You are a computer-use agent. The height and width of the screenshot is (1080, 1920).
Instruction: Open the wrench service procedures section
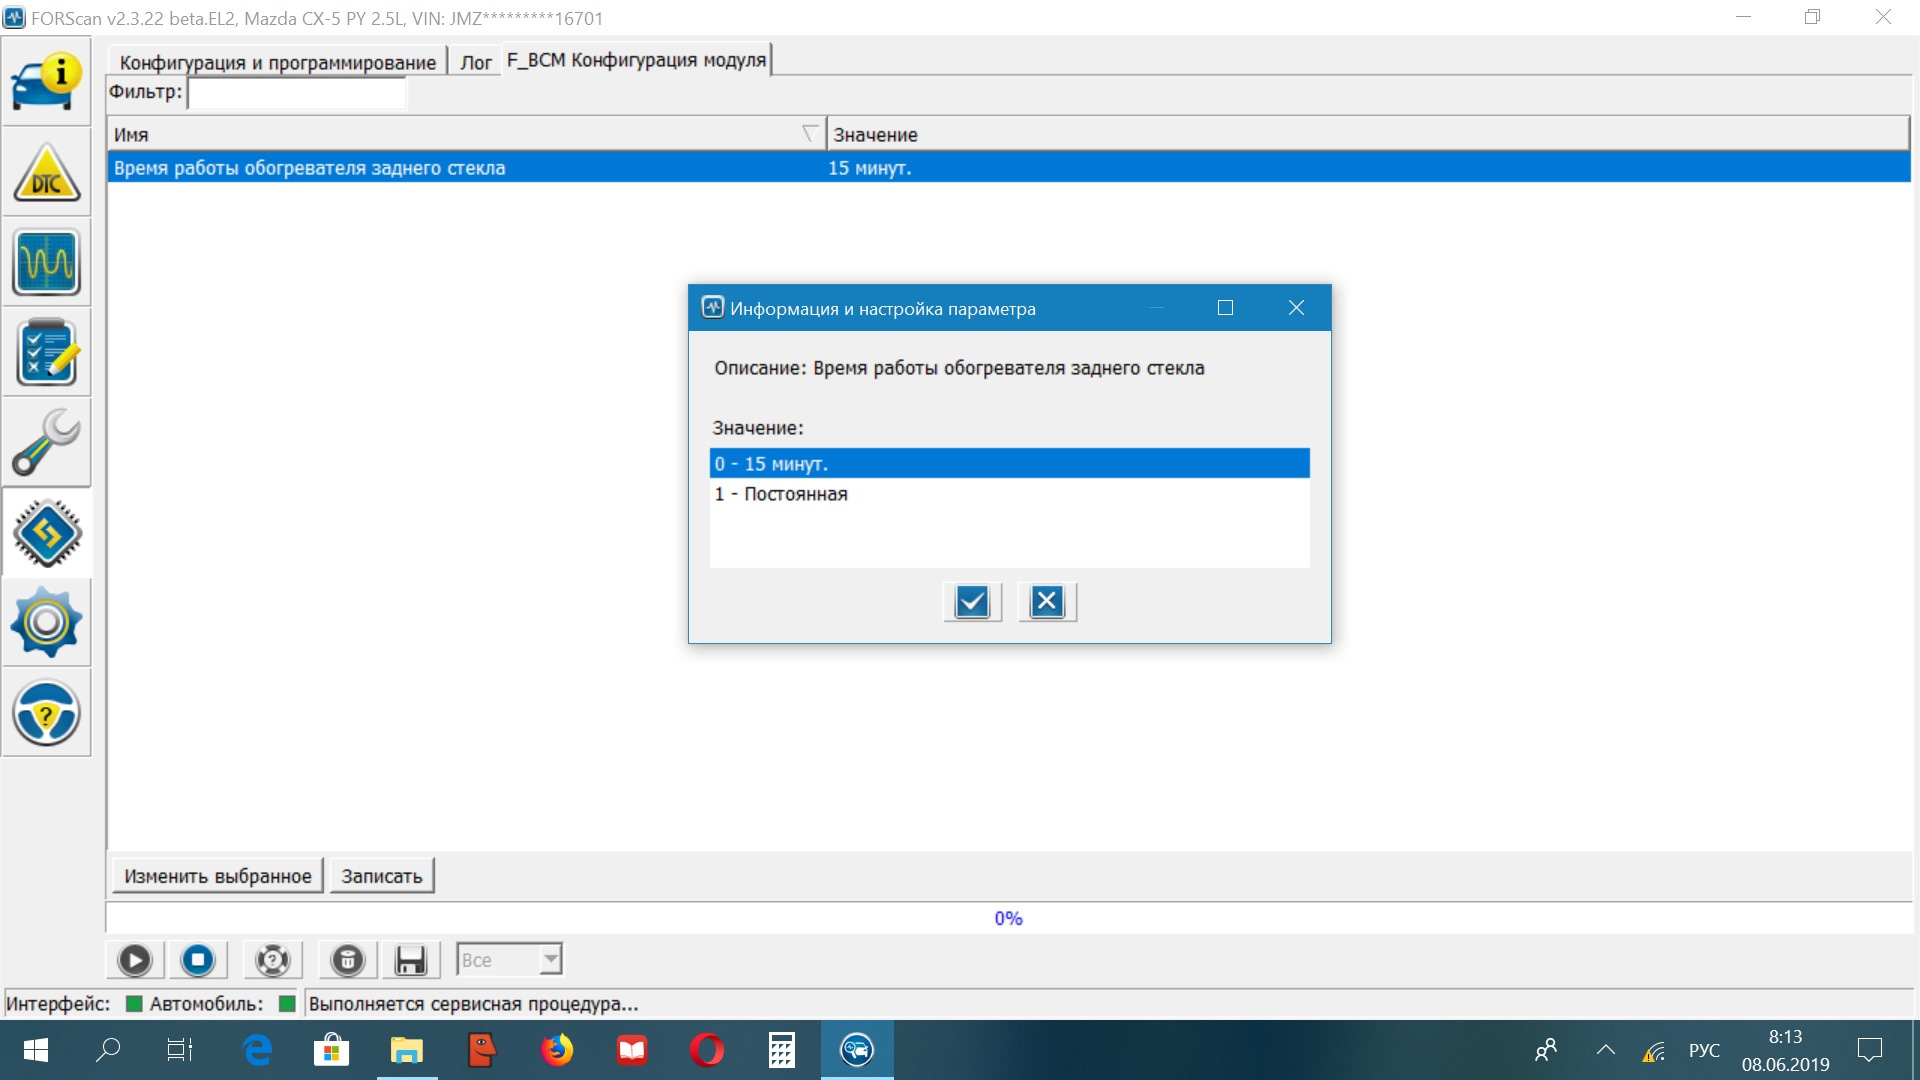click(x=46, y=442)
